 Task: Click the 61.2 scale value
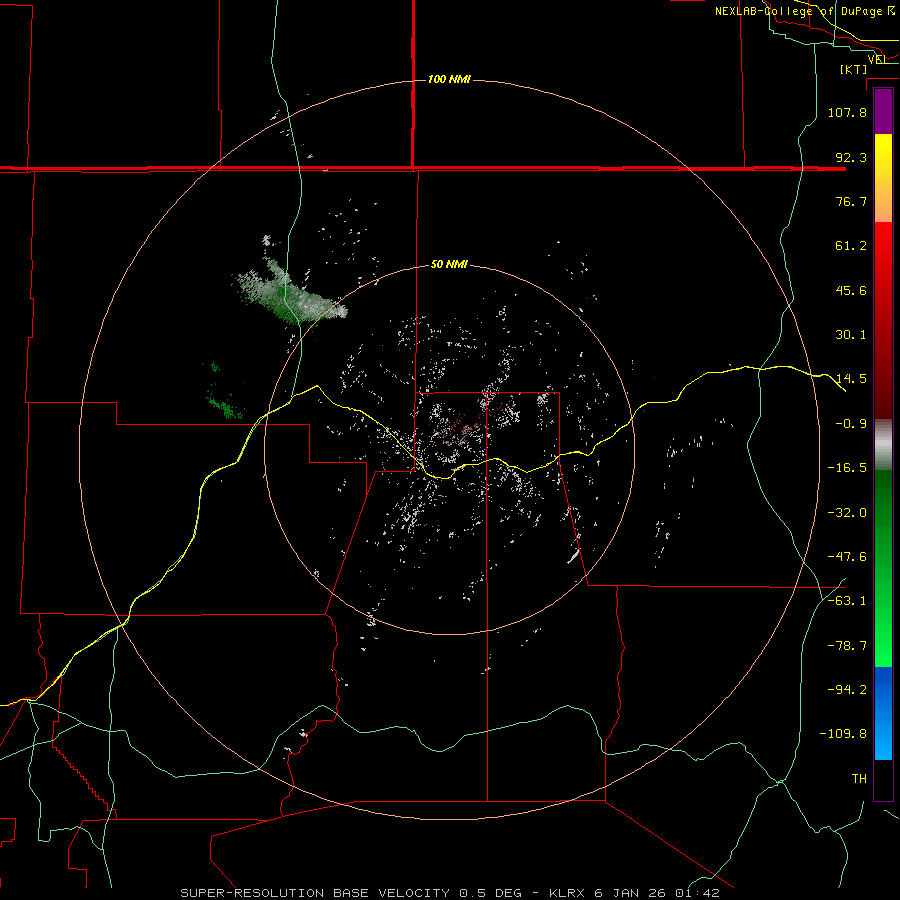tap(851, 246)
